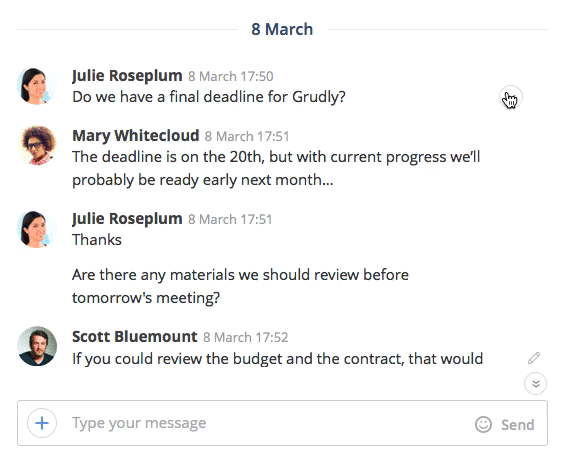Click Julie Roseplum's avatar beside Thanks message
This screenshot has width=564, height=456.
click(36, 229)
